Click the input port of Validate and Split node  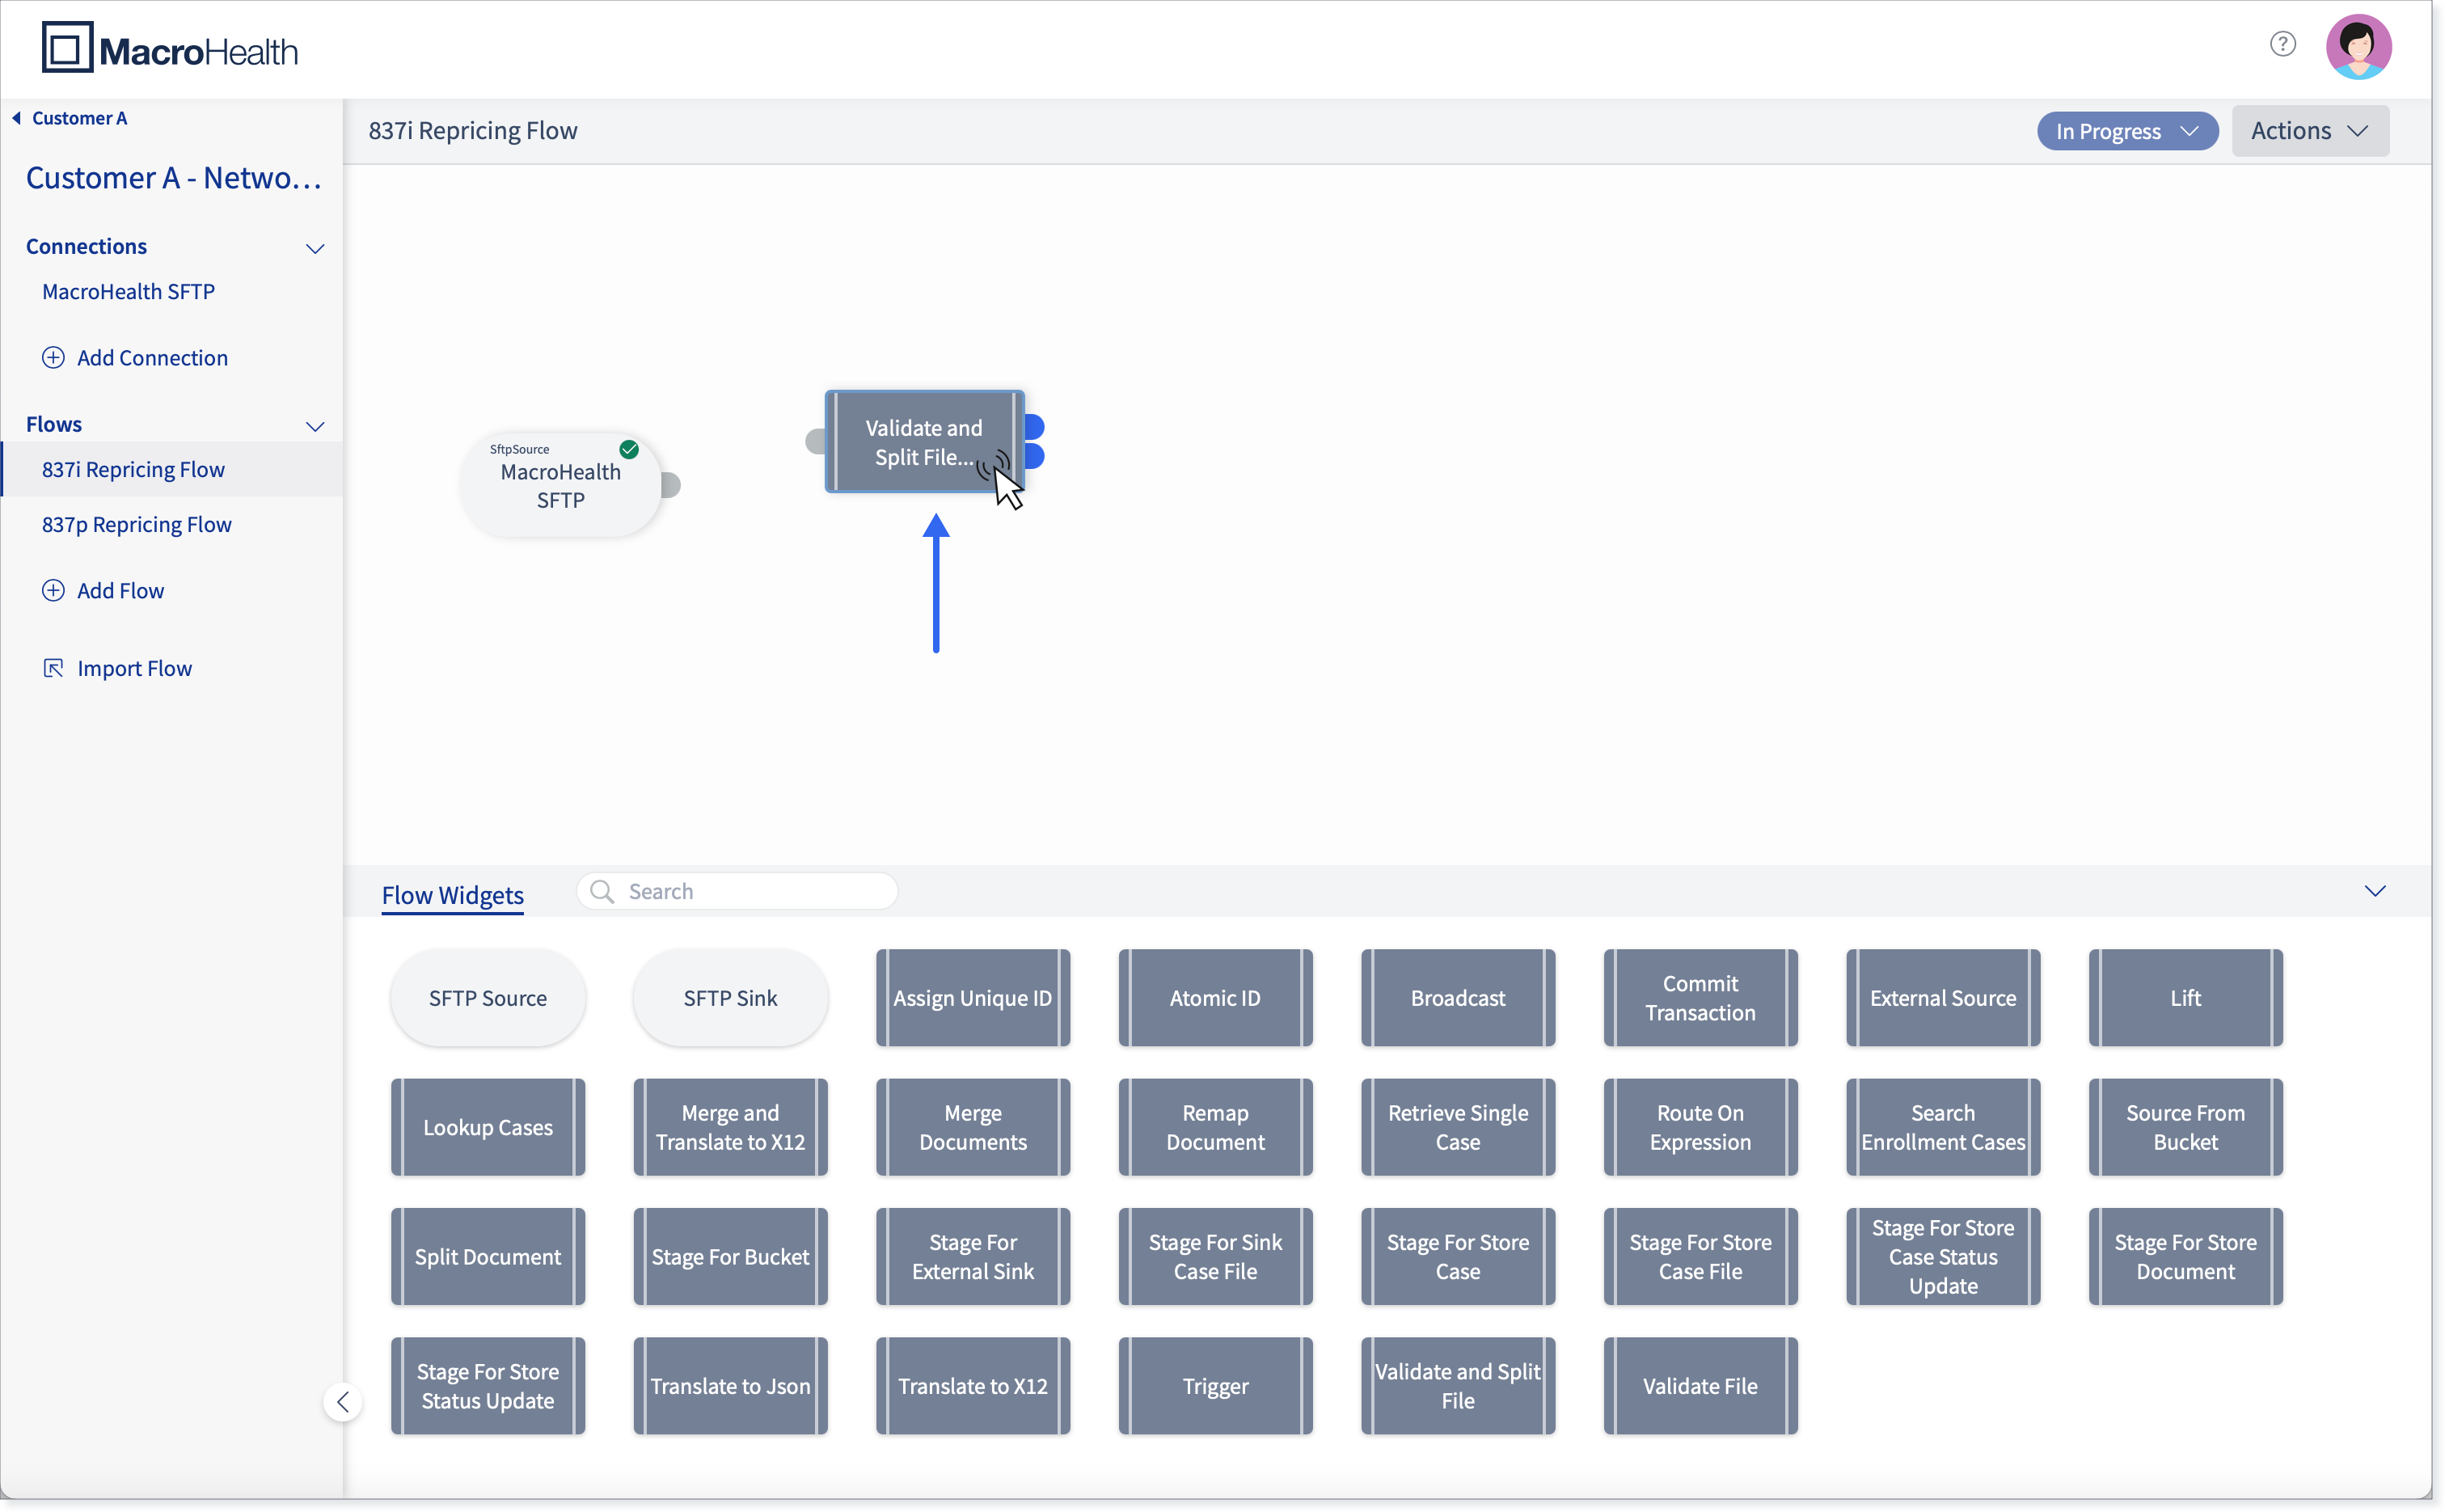816,441
